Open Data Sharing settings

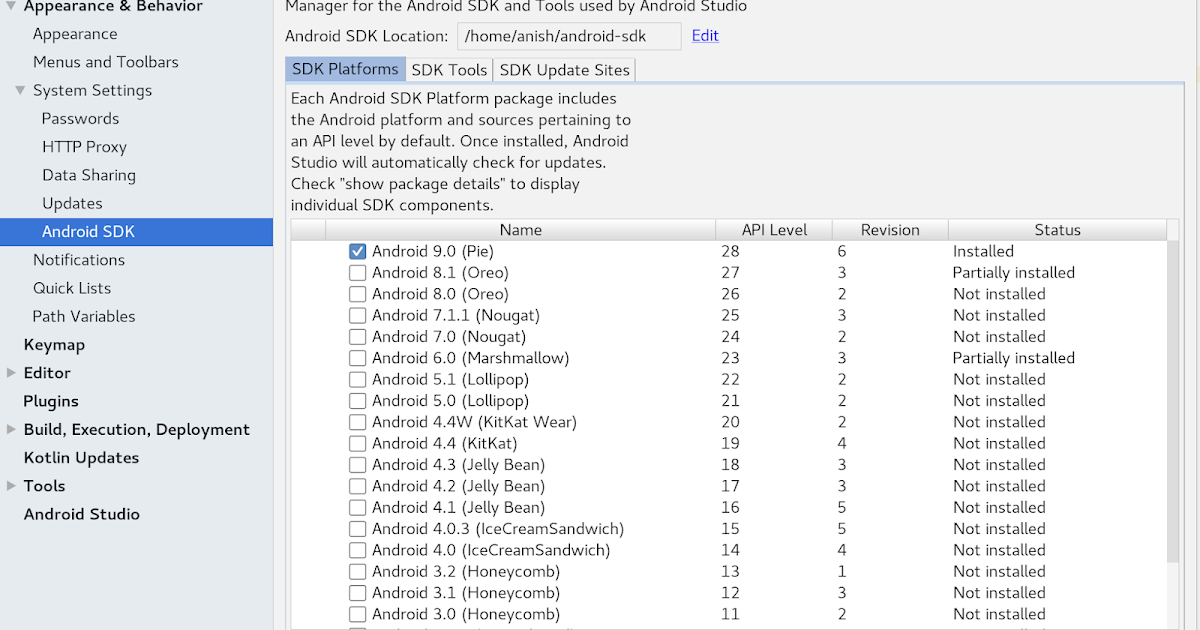89,175
